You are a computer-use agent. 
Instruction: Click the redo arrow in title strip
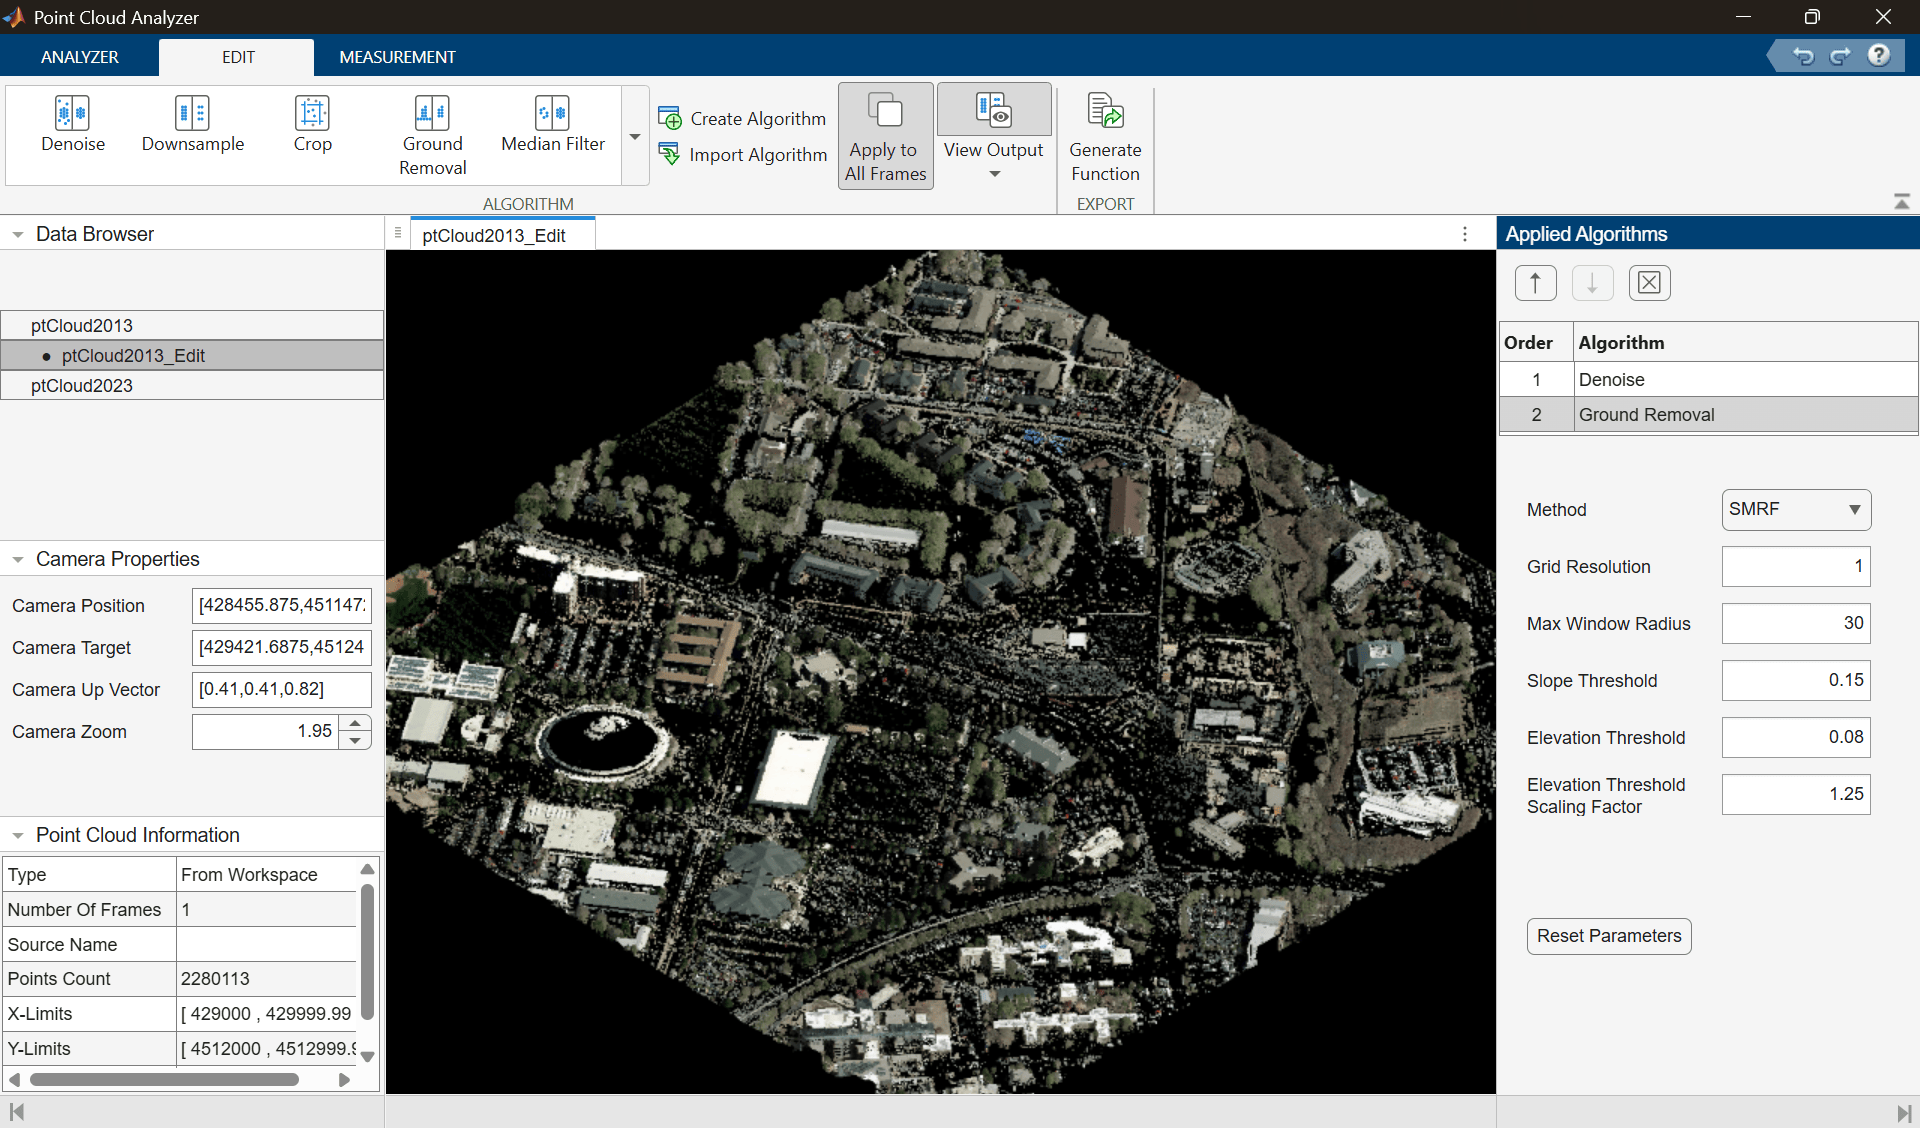(x=1841, y=56)
